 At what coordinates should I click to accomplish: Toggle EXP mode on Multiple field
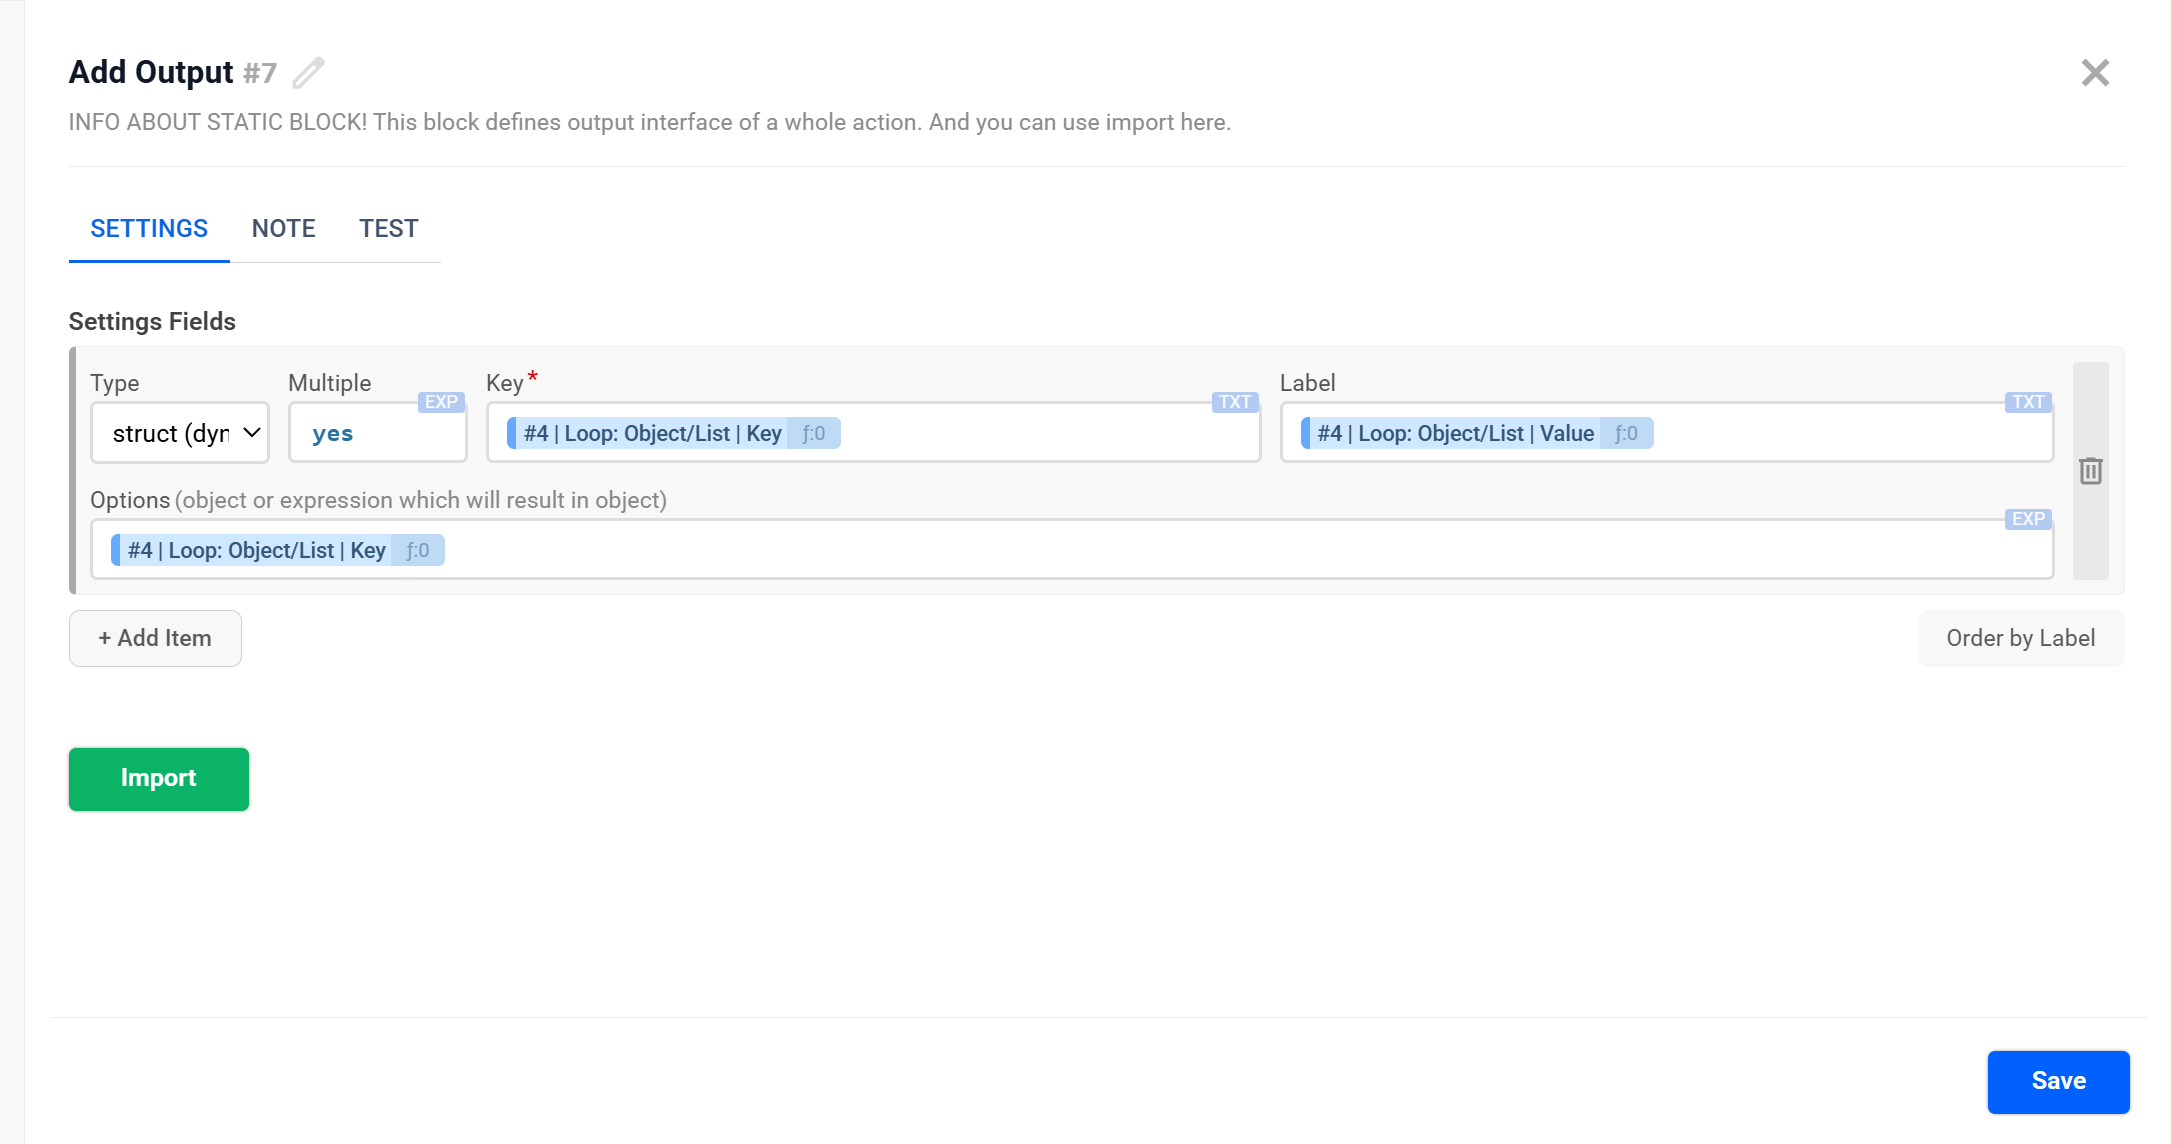click(441, 402)
